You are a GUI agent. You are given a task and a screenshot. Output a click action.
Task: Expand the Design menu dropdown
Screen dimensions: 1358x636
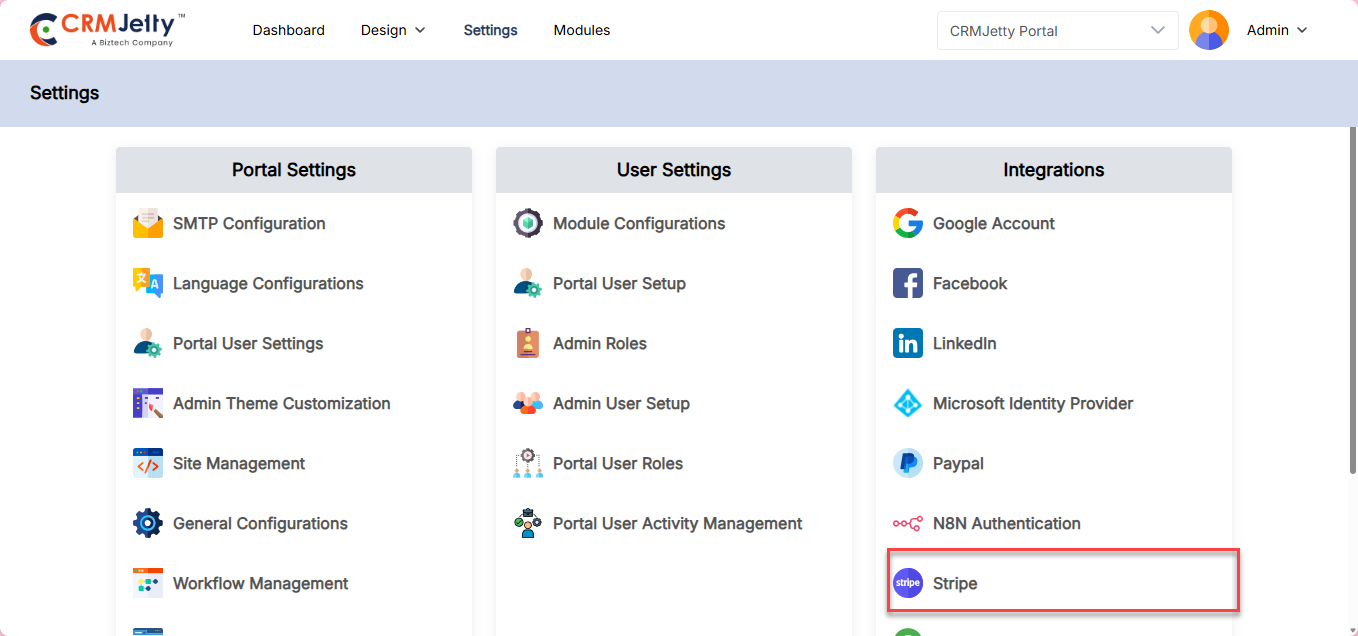click(x=393, y=30)
